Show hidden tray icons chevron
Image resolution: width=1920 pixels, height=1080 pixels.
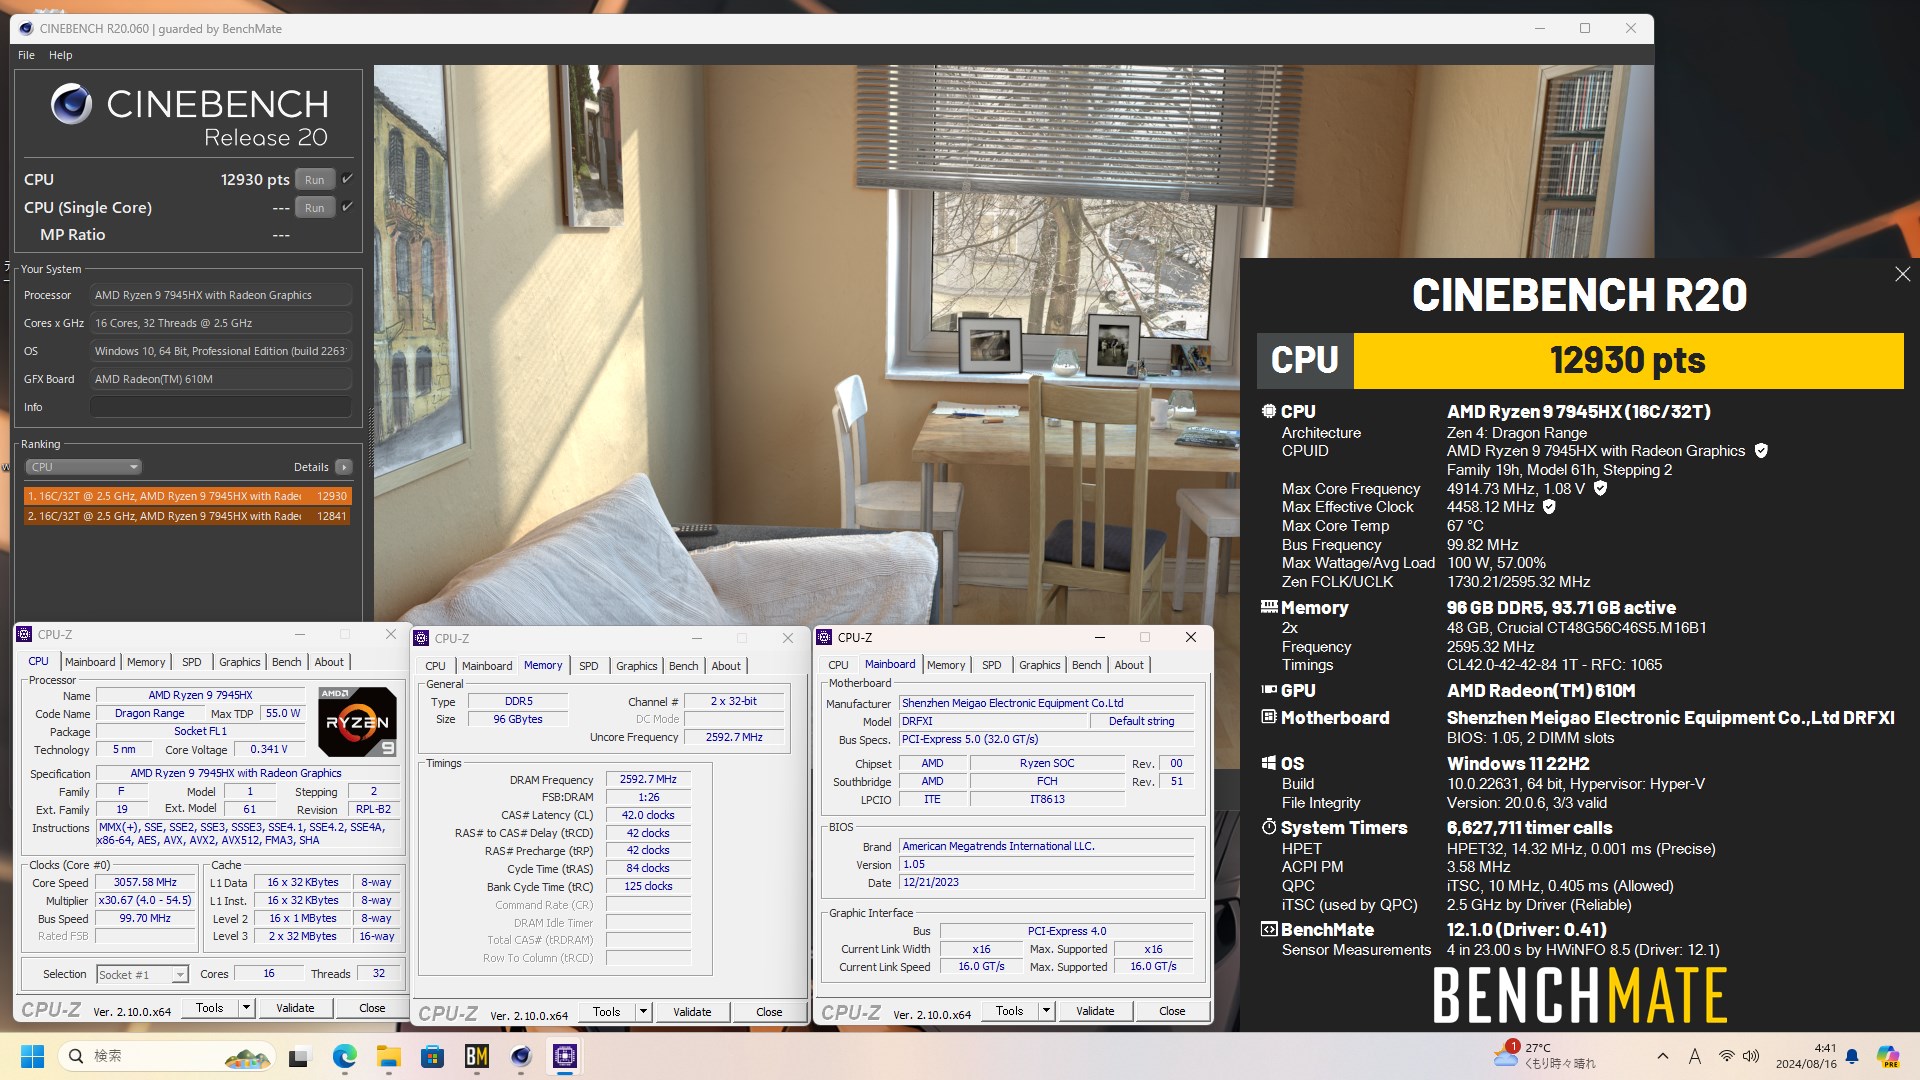point(1662,1056)
